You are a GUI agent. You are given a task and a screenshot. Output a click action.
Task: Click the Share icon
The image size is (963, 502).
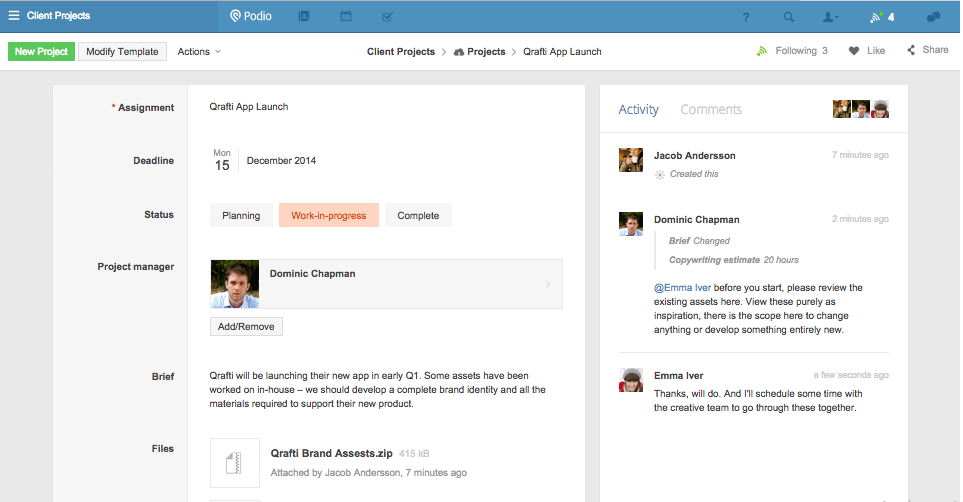pos(911,50)
